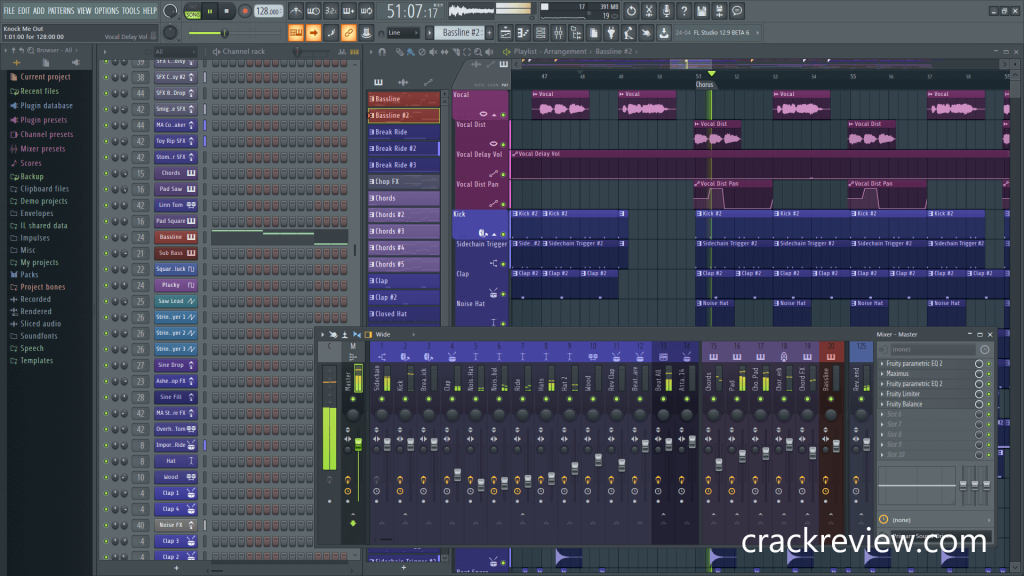Viewport: 1024px width, 576px height.
Task: Toggle Song mode pattern/song switch
Action: (192, 11)
